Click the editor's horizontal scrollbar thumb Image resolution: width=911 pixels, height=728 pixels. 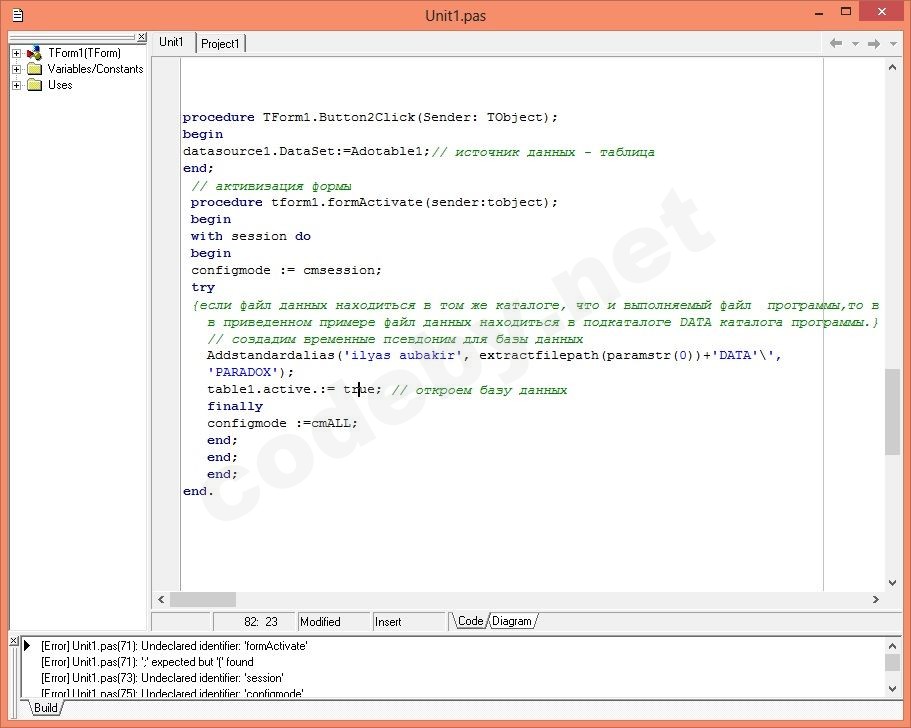click(203, 600)
